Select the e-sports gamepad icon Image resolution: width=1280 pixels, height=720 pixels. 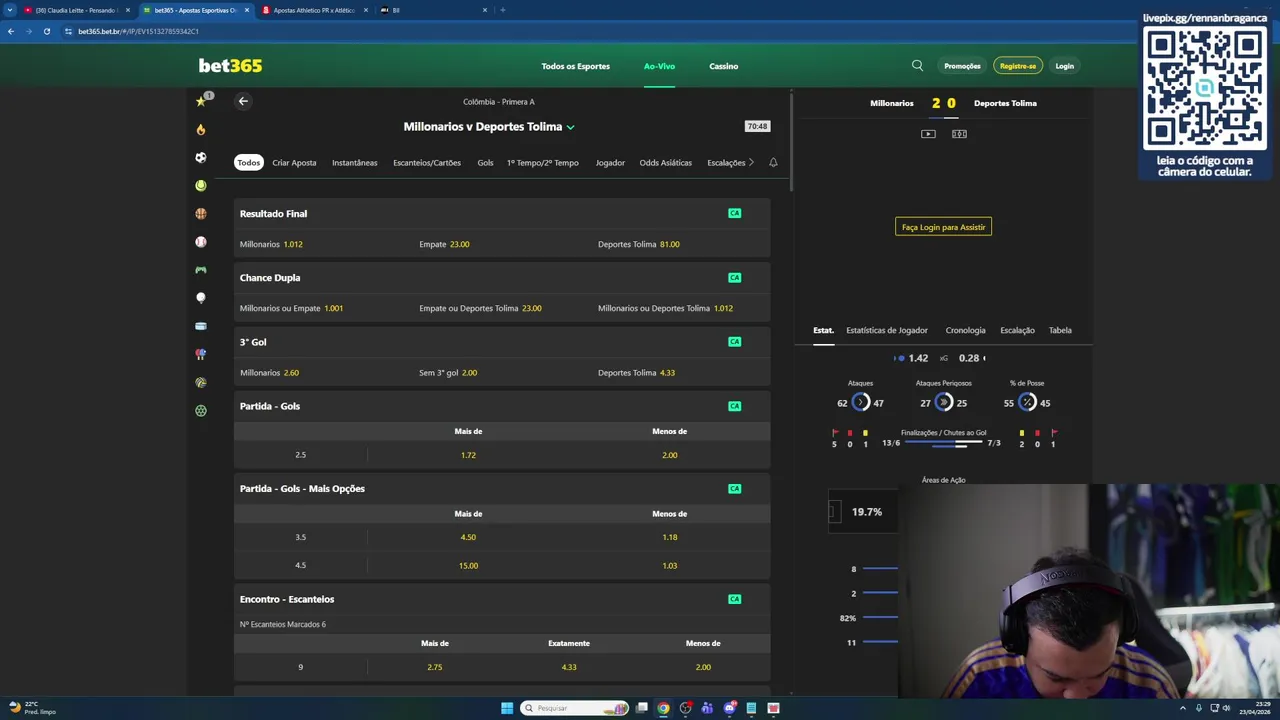pyautogui.click(x=201, y=270)
